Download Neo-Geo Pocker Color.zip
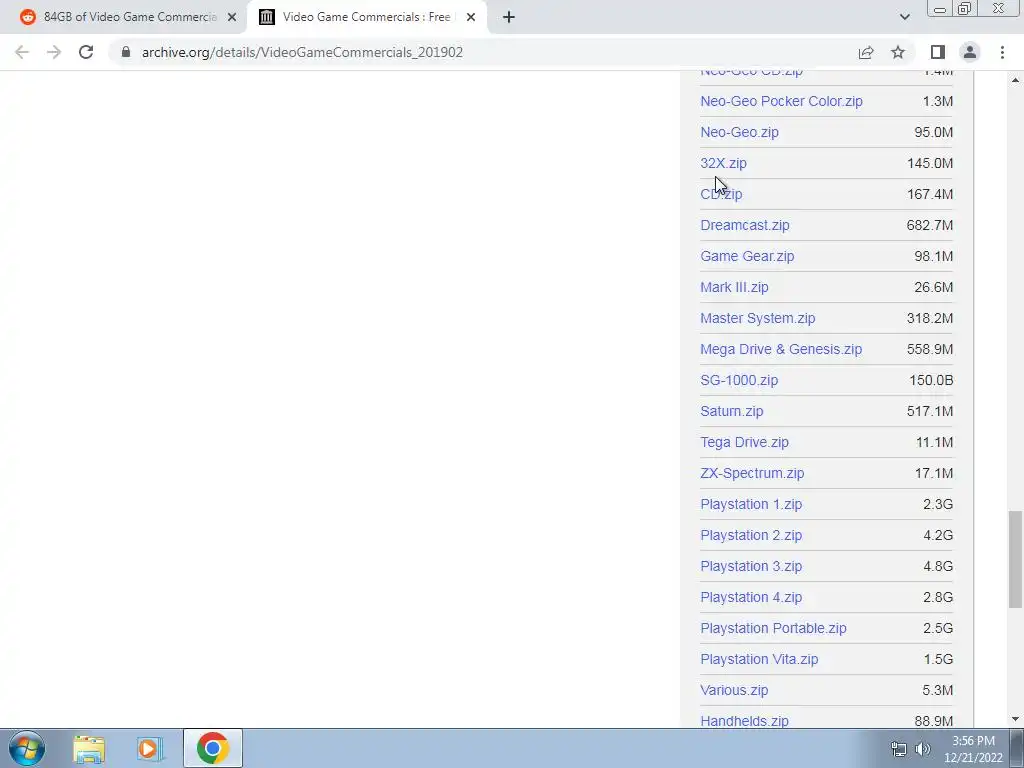This screenshot has width=1024, height=768. coord(781,101)
